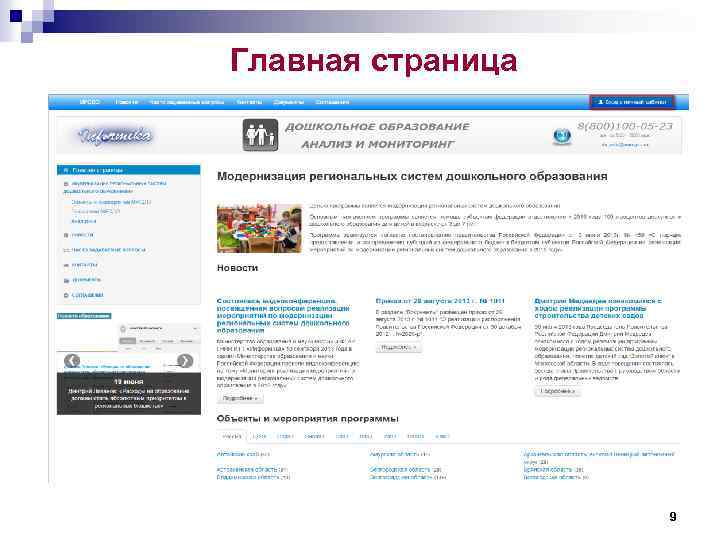Click Подробнее under the Приказ news
Screen dimensions: 720x540
pyautogui.click(x=398, y=348)
